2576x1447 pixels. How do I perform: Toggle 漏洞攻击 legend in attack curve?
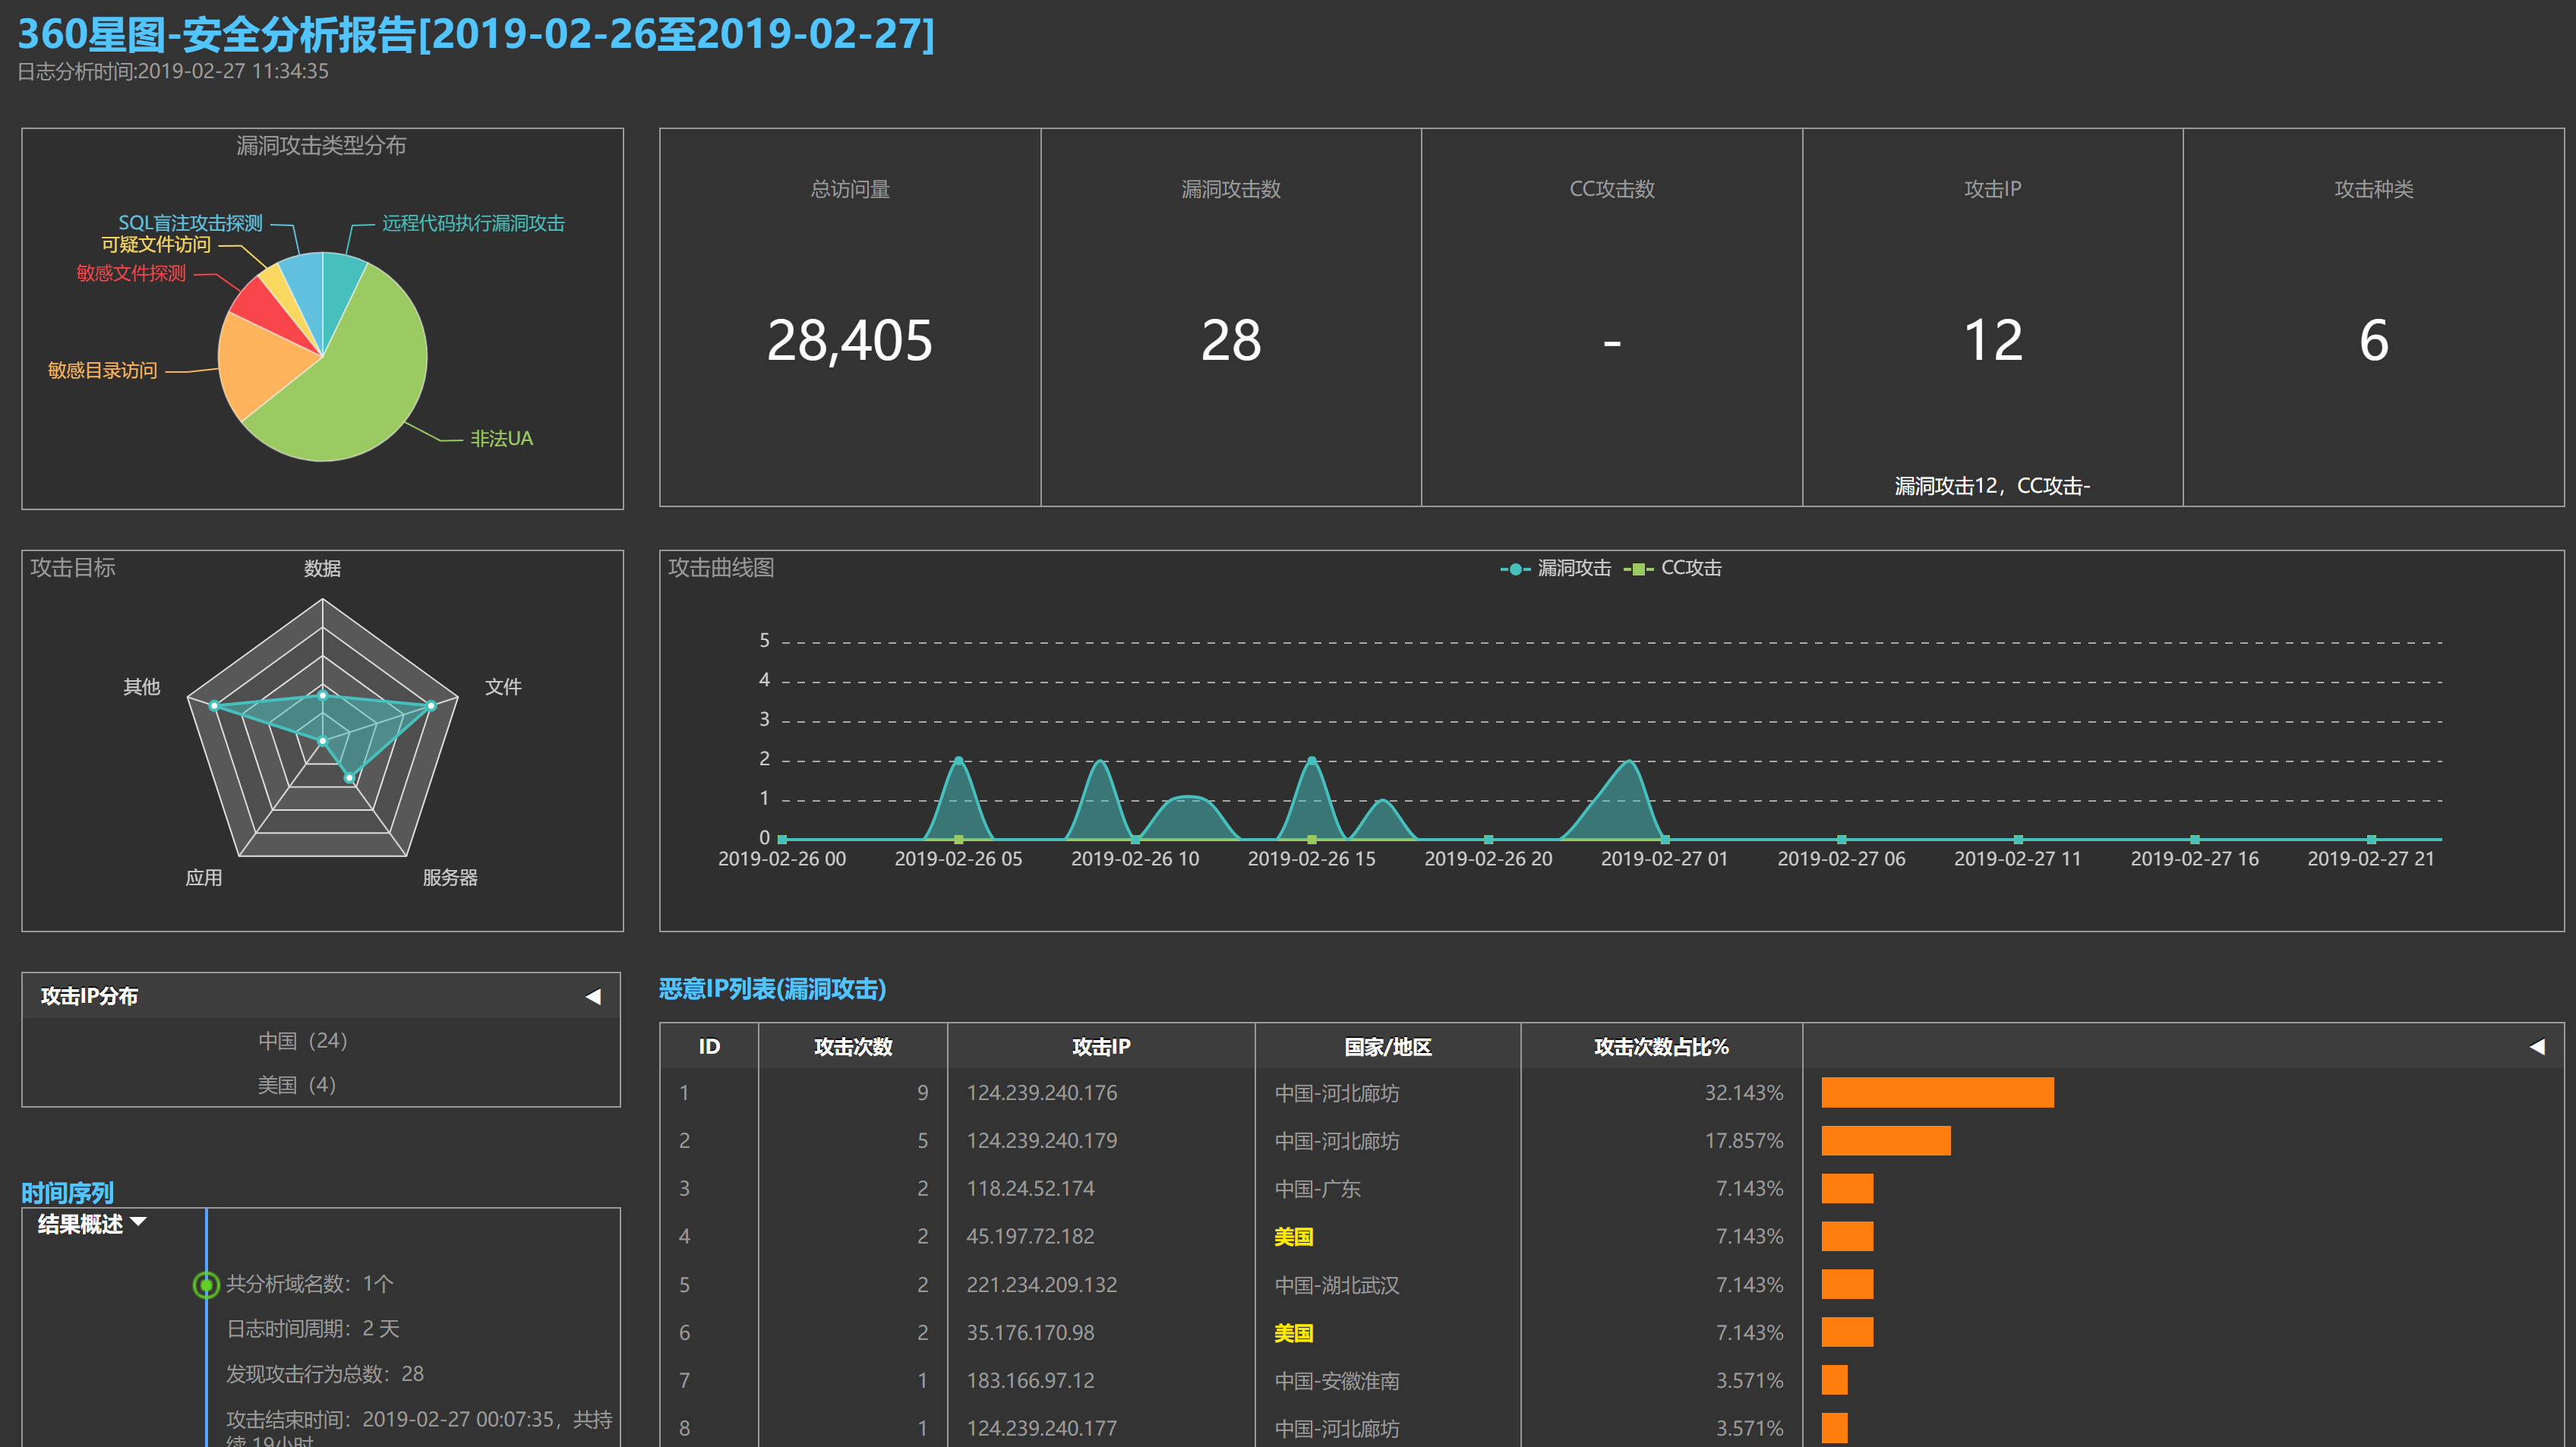[1555, 568]
